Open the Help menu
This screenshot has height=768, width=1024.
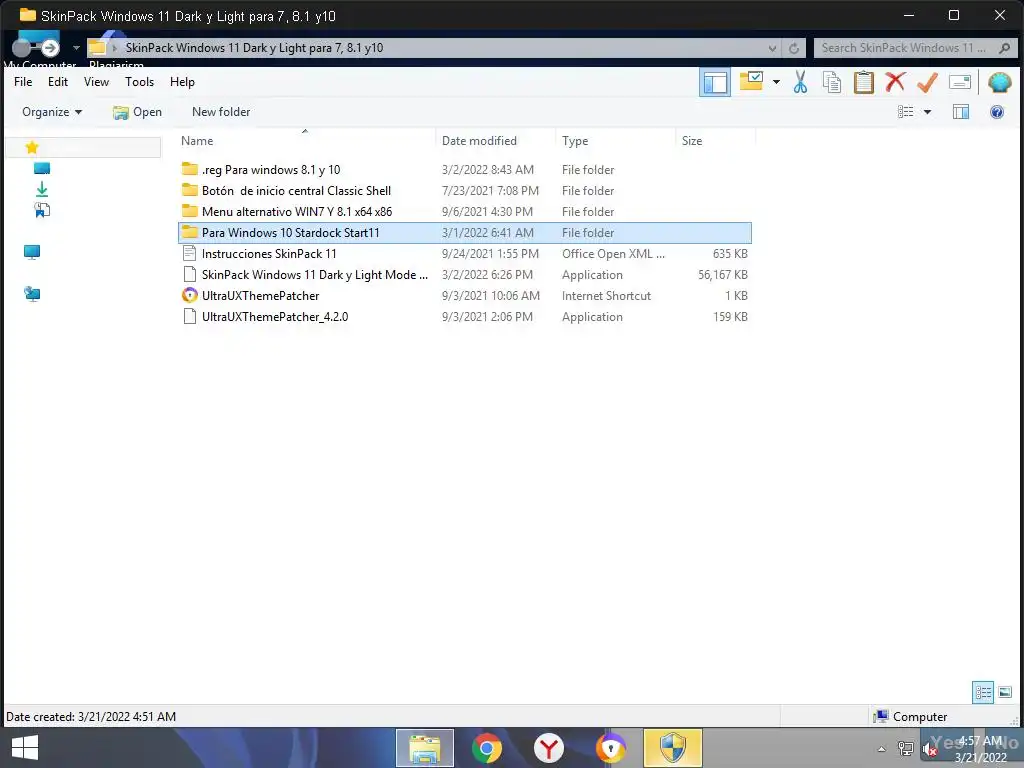tap(182, 82)
